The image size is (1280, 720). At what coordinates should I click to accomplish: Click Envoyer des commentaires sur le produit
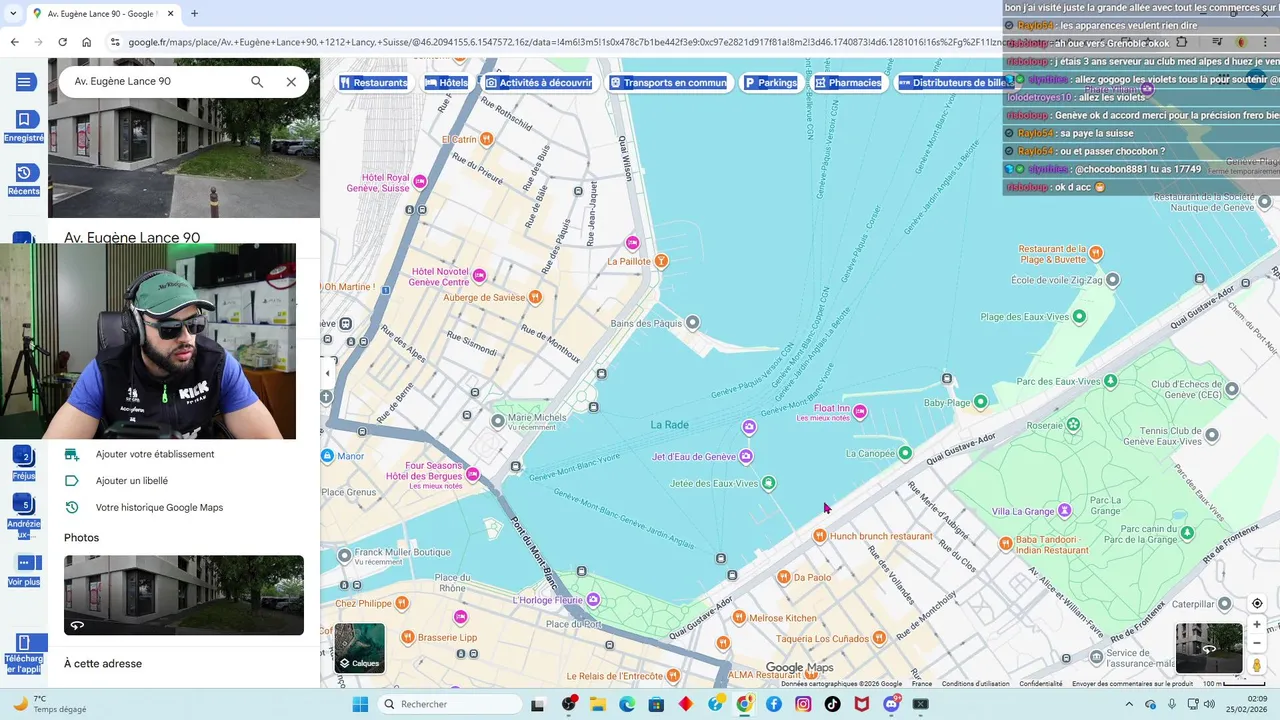point(1133,684)
